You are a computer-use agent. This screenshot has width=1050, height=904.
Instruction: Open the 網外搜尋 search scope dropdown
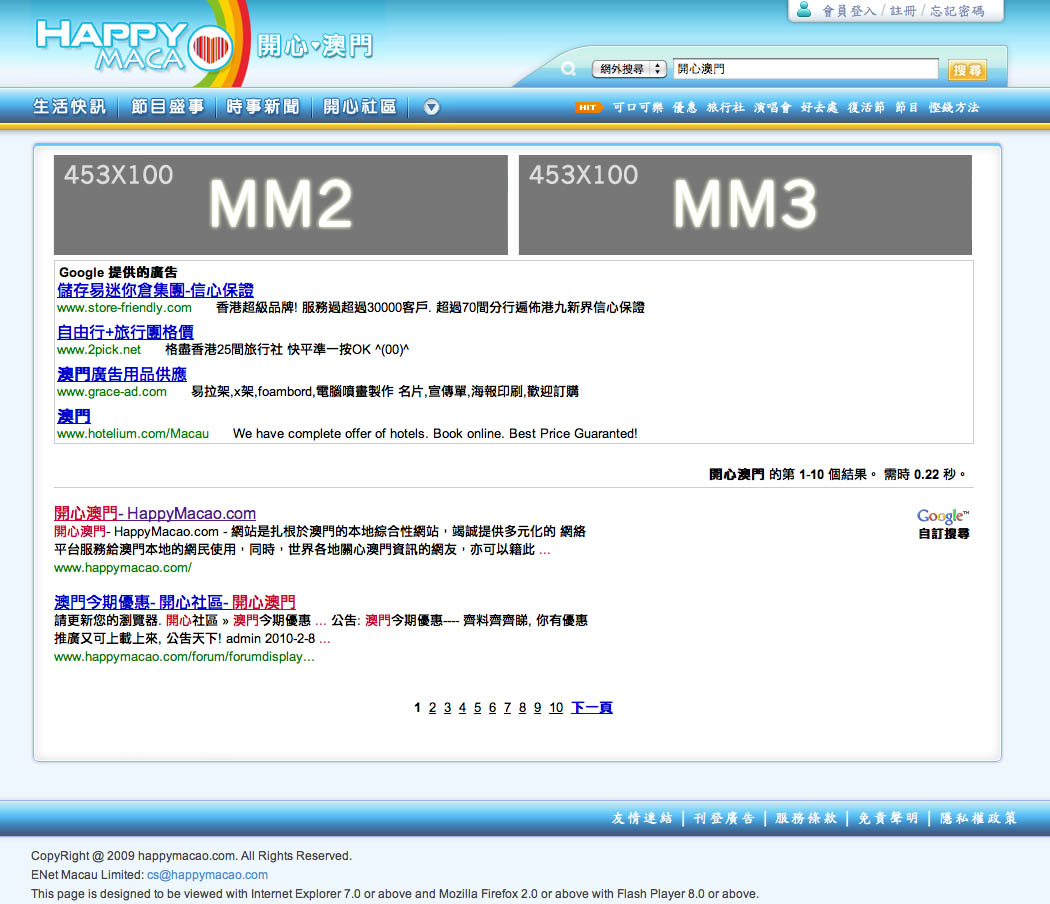pyautogui.click(x=629, y=69)
